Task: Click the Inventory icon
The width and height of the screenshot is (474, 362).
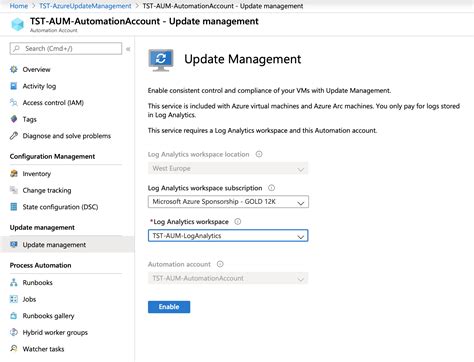Action: click(14, 173)
